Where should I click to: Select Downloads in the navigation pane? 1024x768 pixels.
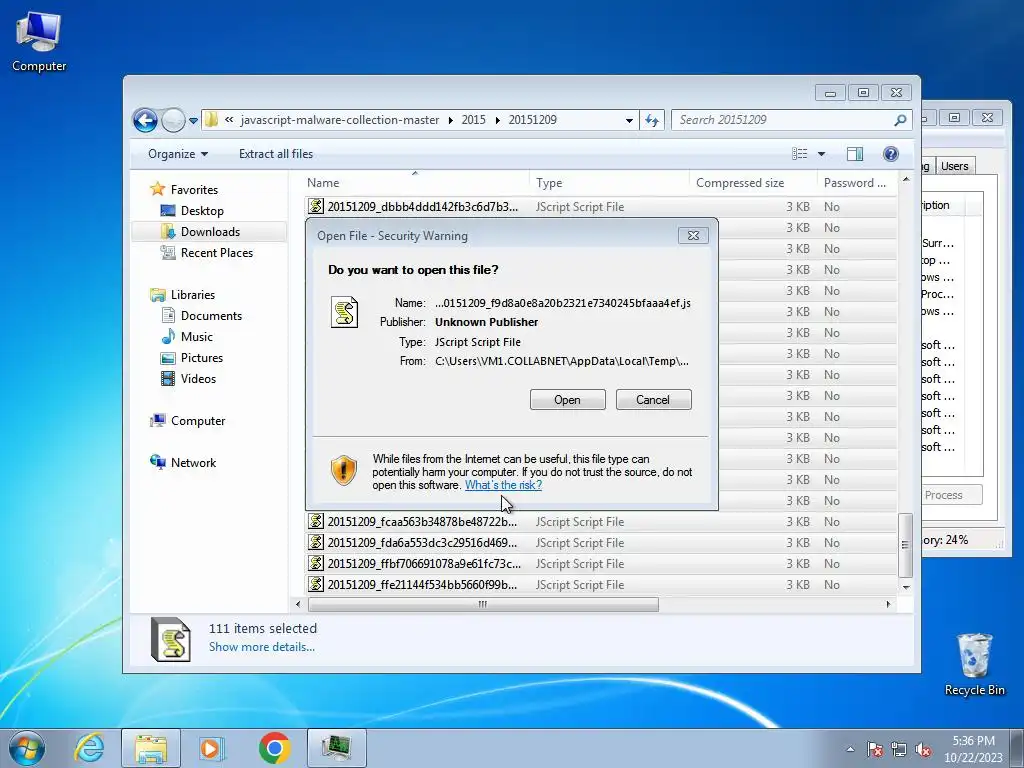pos(210,232)
